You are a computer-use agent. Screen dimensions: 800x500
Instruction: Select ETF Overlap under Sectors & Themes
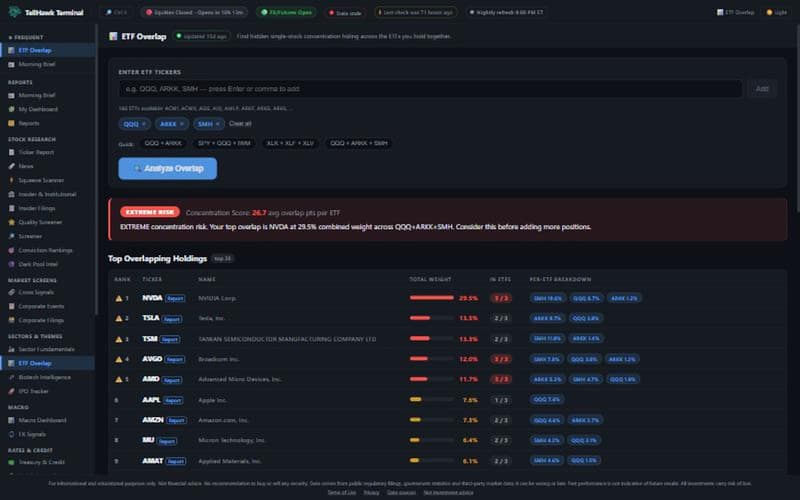(x=47, y=363)
